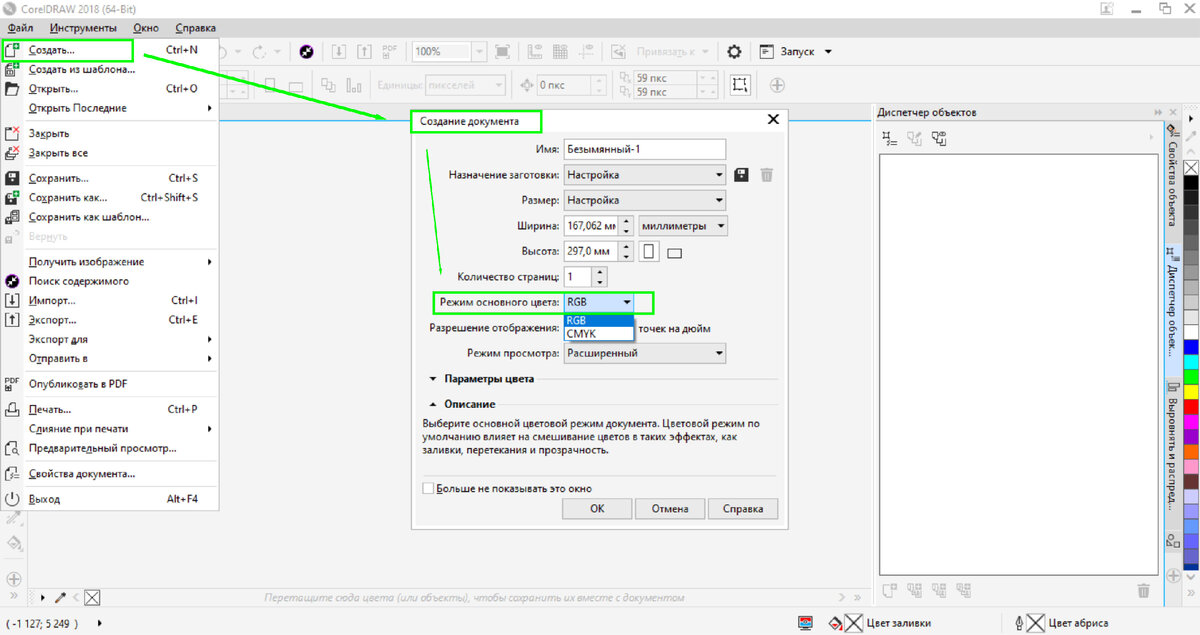Click the Export toolbar icon
This screenshot has height=635, width=1200.
click(364, 51)
